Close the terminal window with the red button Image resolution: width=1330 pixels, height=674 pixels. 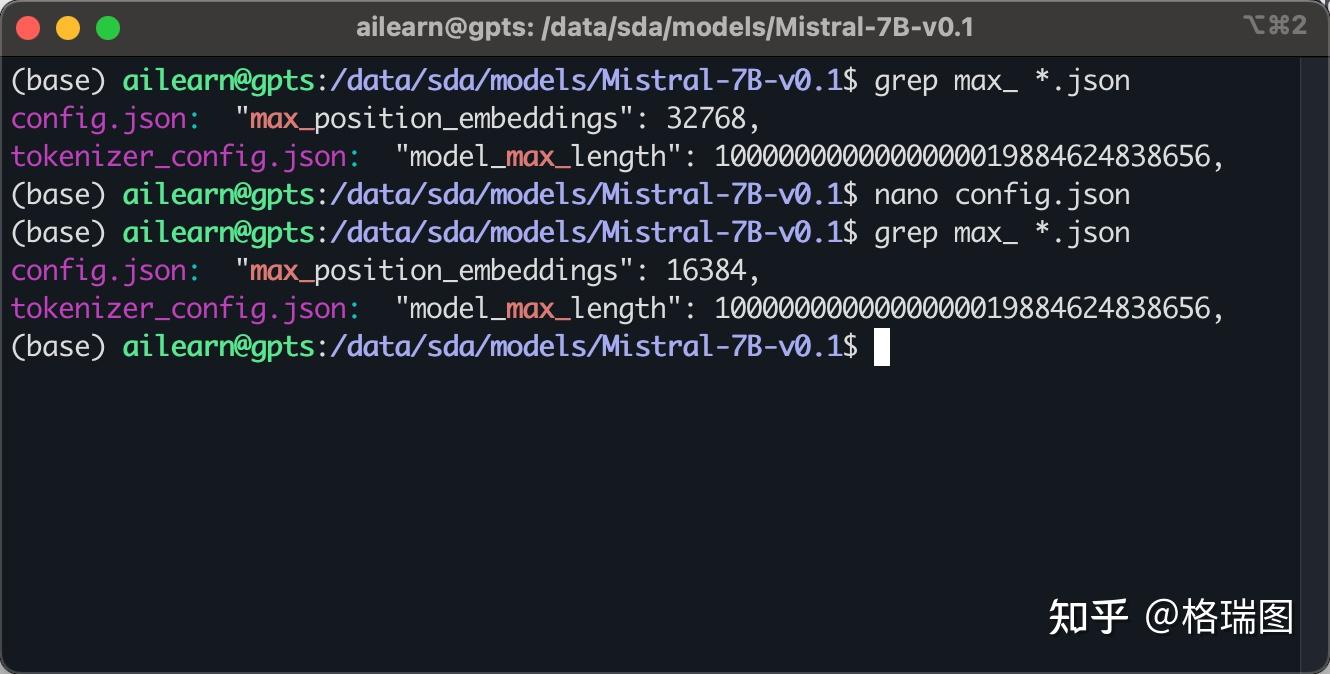click(28, 28)
